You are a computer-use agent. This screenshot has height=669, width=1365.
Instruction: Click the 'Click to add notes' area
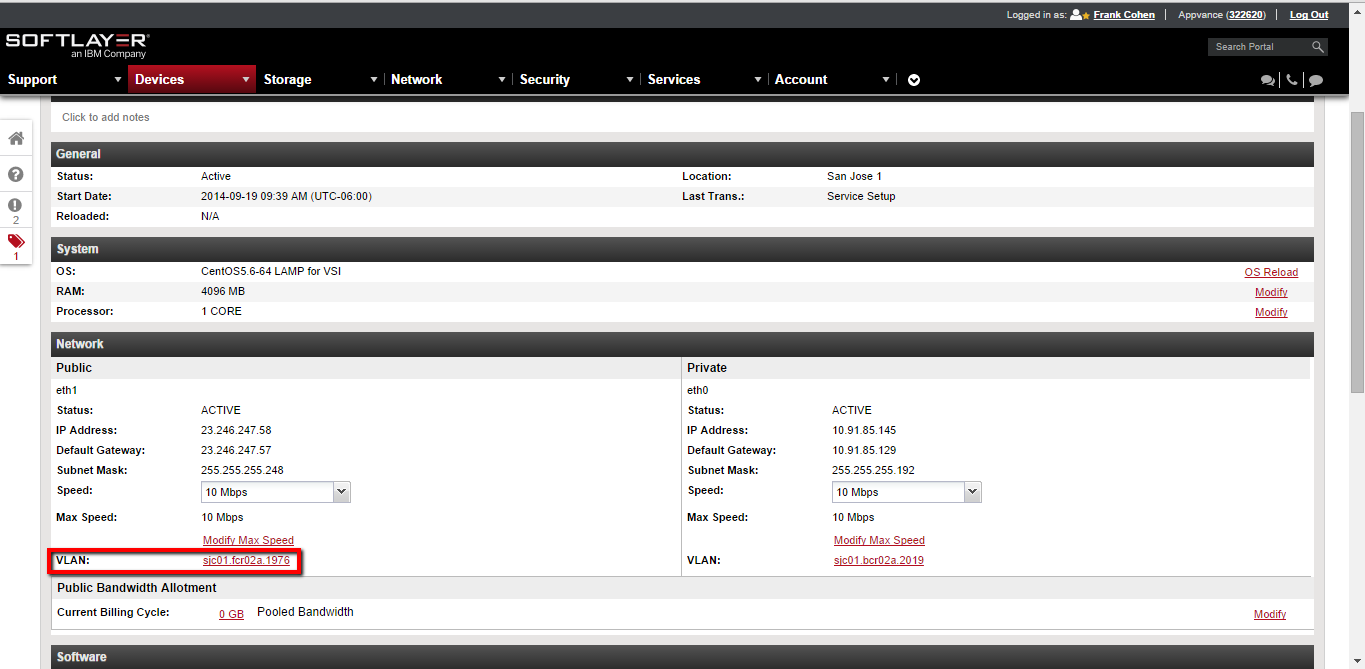106,117
